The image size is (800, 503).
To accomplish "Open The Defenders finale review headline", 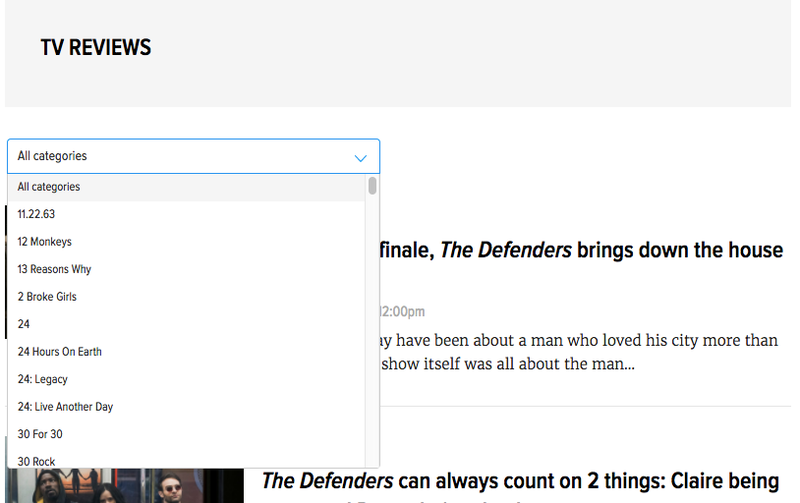I will pos(582,250).
